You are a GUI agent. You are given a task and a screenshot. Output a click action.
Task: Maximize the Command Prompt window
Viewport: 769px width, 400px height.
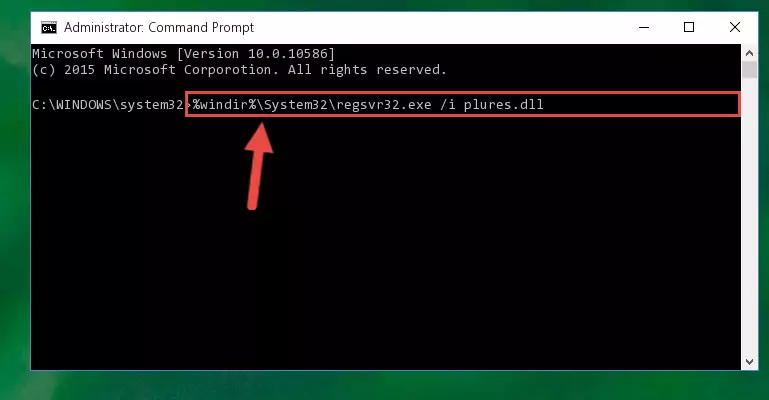tap(689, 27)
